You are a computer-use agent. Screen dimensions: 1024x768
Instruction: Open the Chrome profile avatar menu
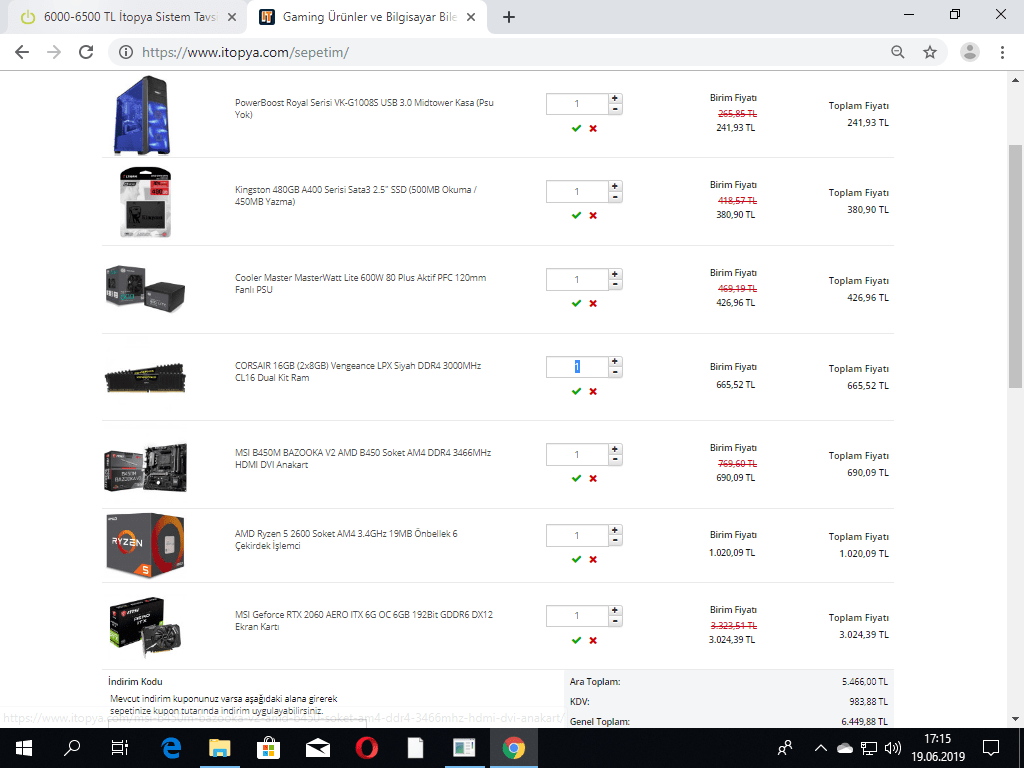(x=970, y=52)
